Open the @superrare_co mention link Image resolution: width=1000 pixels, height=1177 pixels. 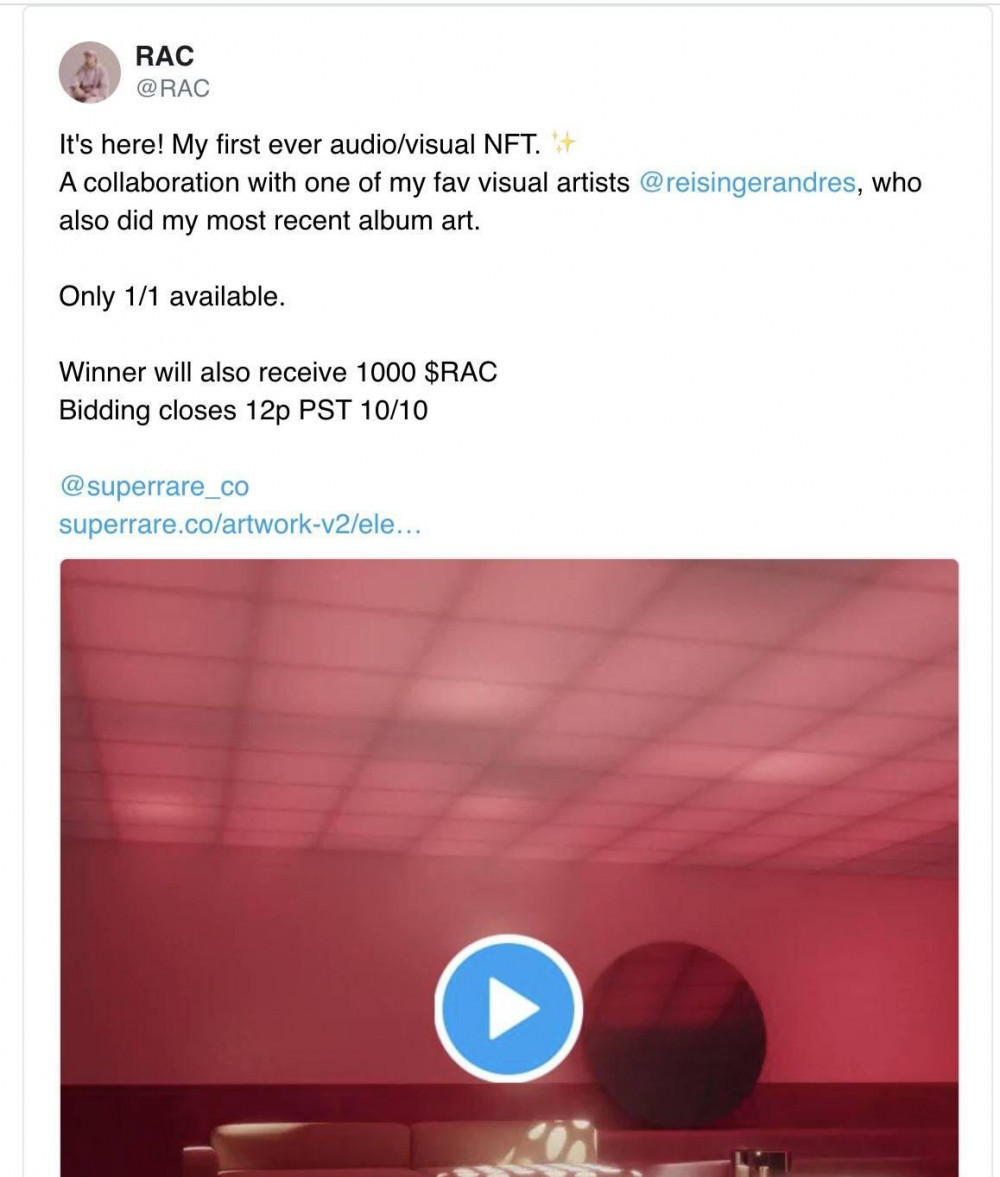point(155,486)
